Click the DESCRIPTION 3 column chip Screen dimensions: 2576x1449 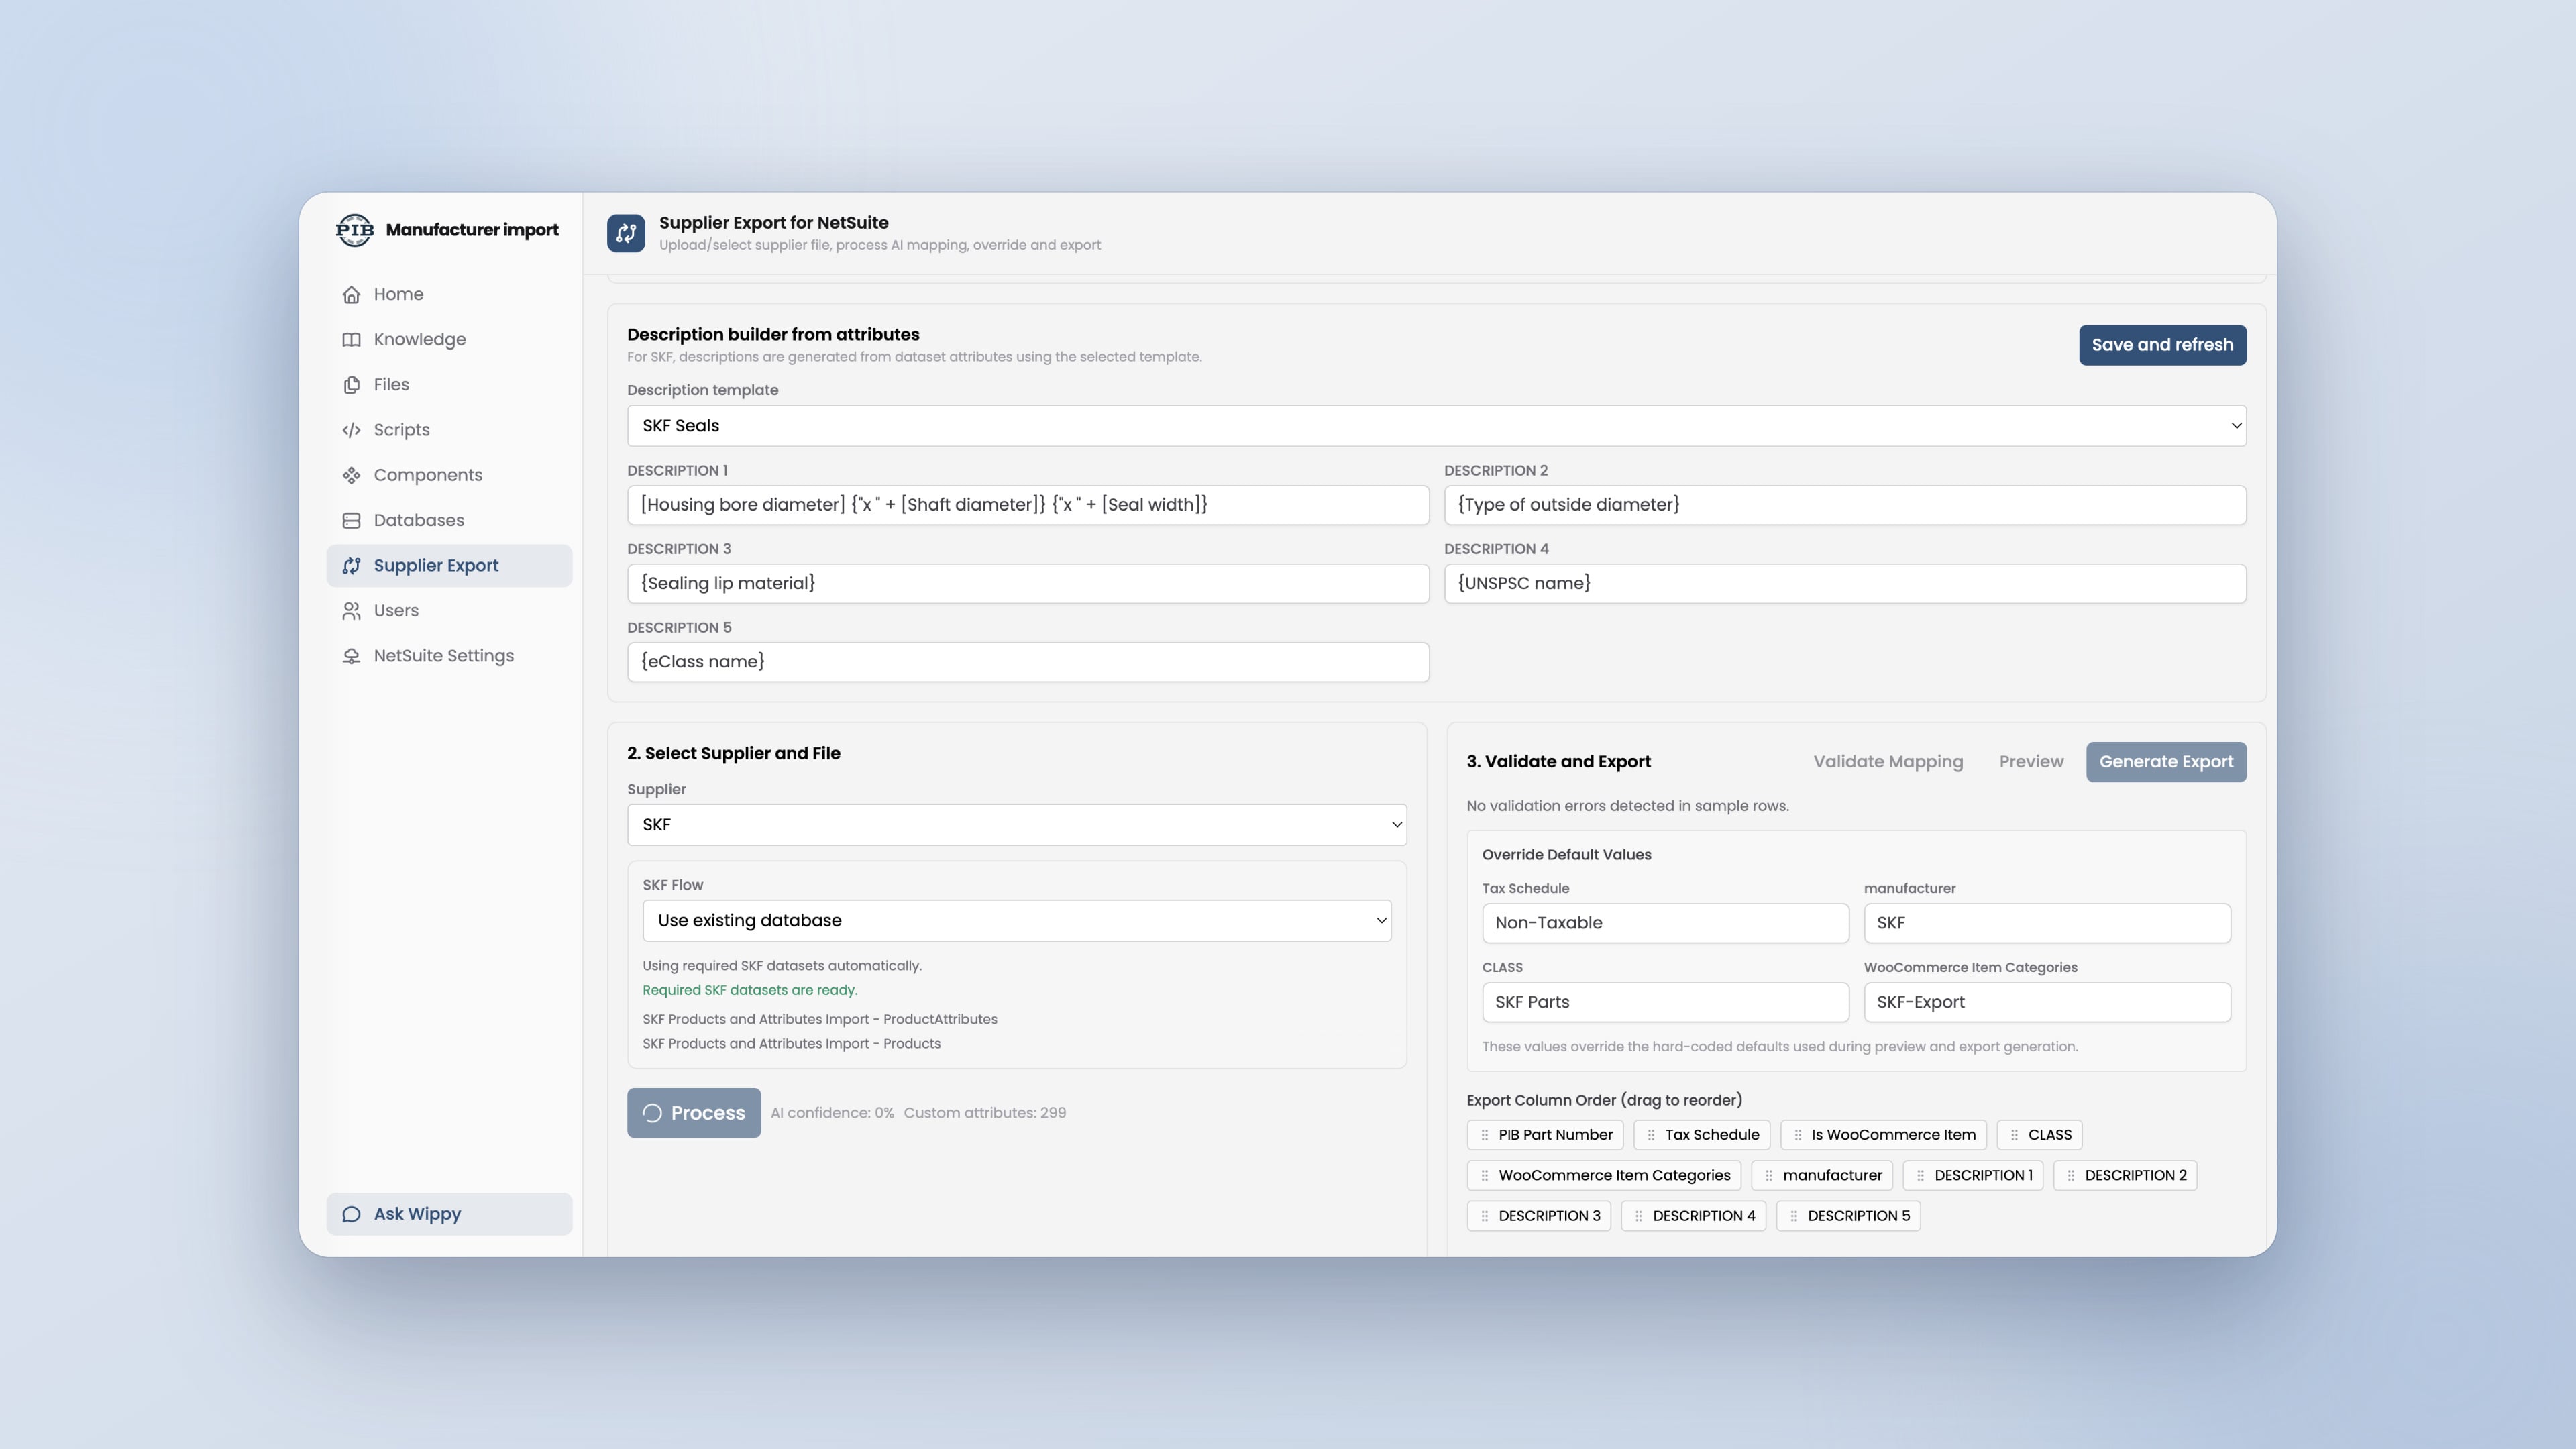[1538, 1216]
